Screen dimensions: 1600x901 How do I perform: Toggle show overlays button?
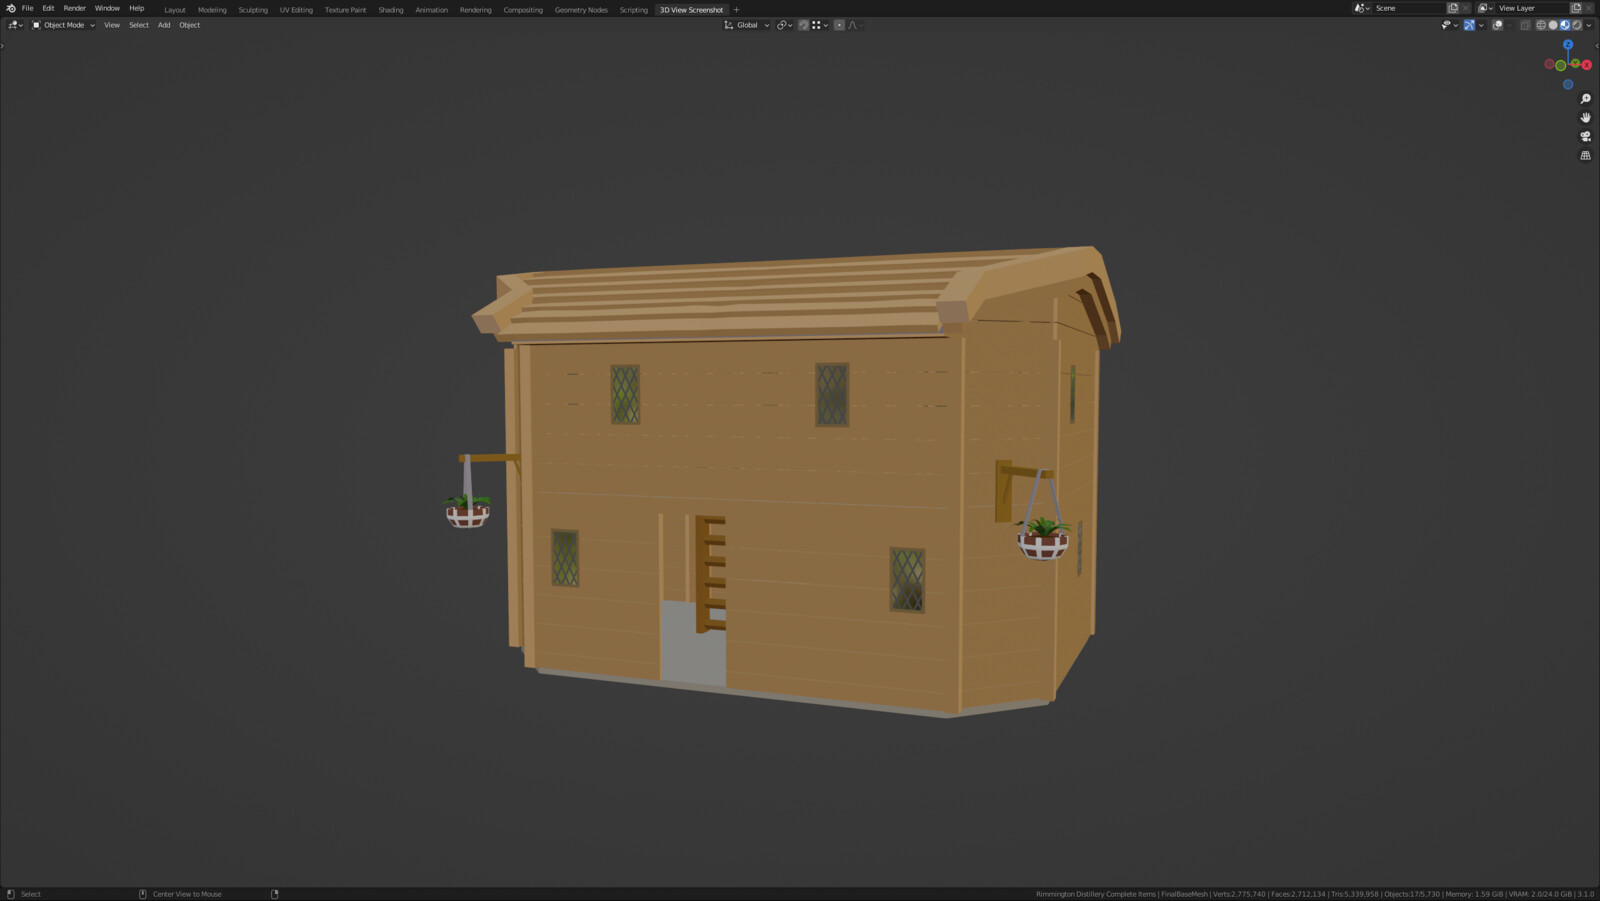click(1497, 25)
